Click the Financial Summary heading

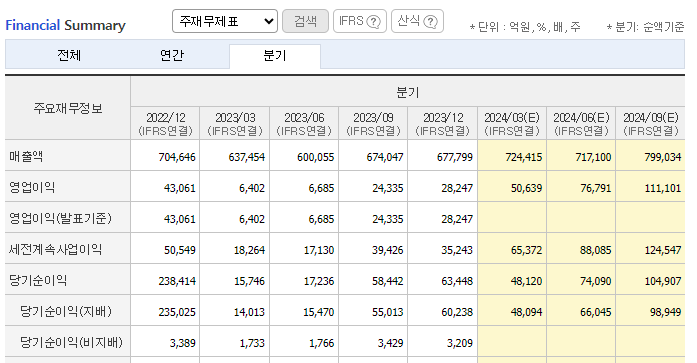coord(65,25)
